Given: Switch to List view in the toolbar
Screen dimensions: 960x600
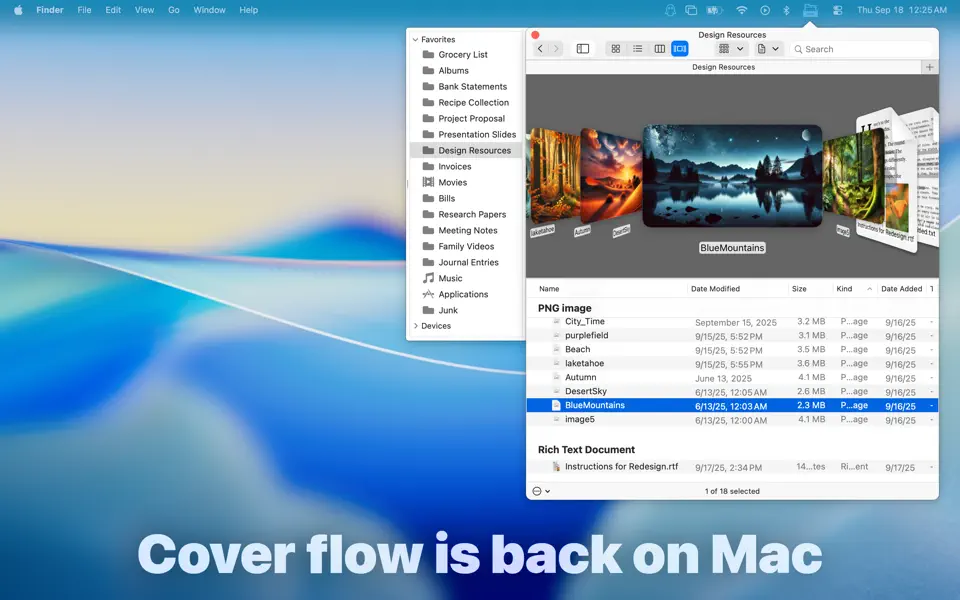Looking at the screenshot, I should pyautogui.click(x=637, y=48).
